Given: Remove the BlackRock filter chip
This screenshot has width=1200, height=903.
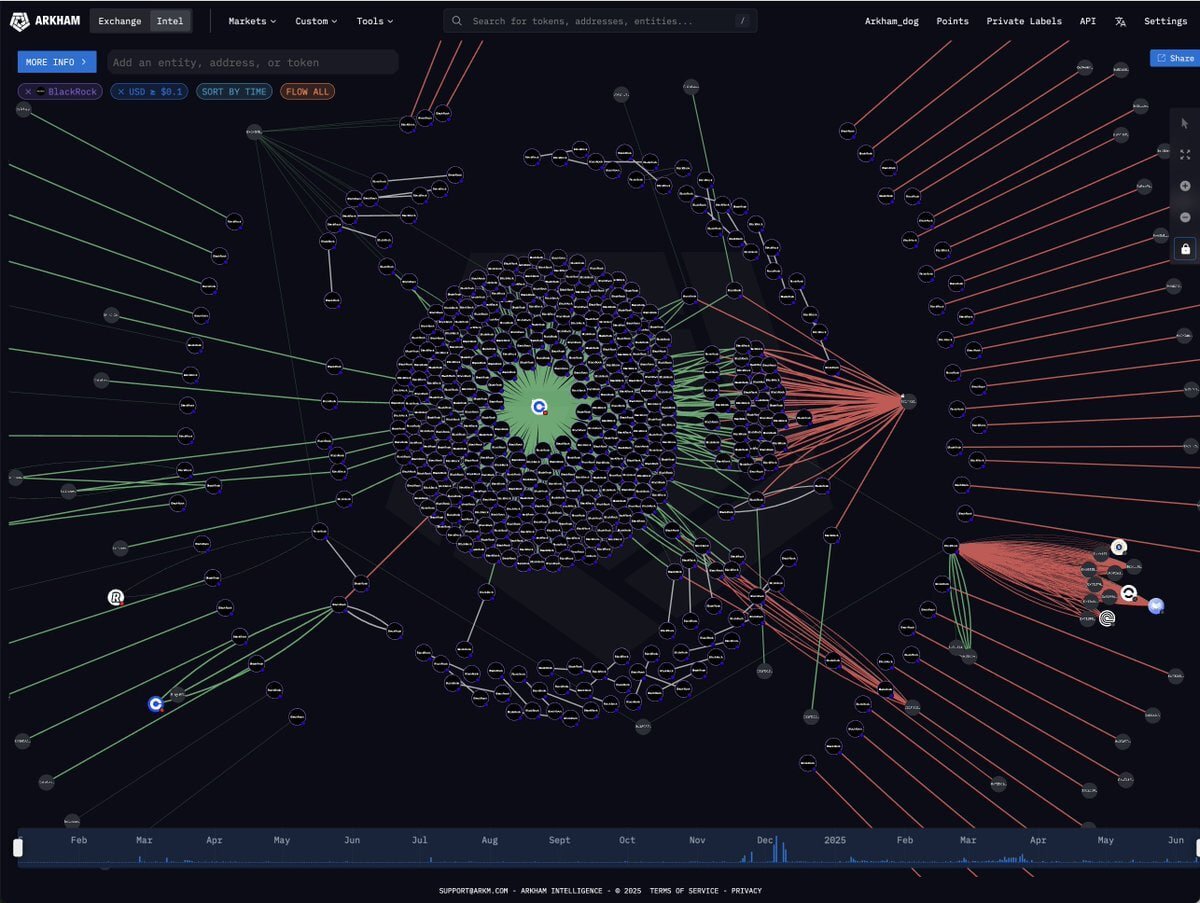Looking at the screenshot, I should [28, 92].
